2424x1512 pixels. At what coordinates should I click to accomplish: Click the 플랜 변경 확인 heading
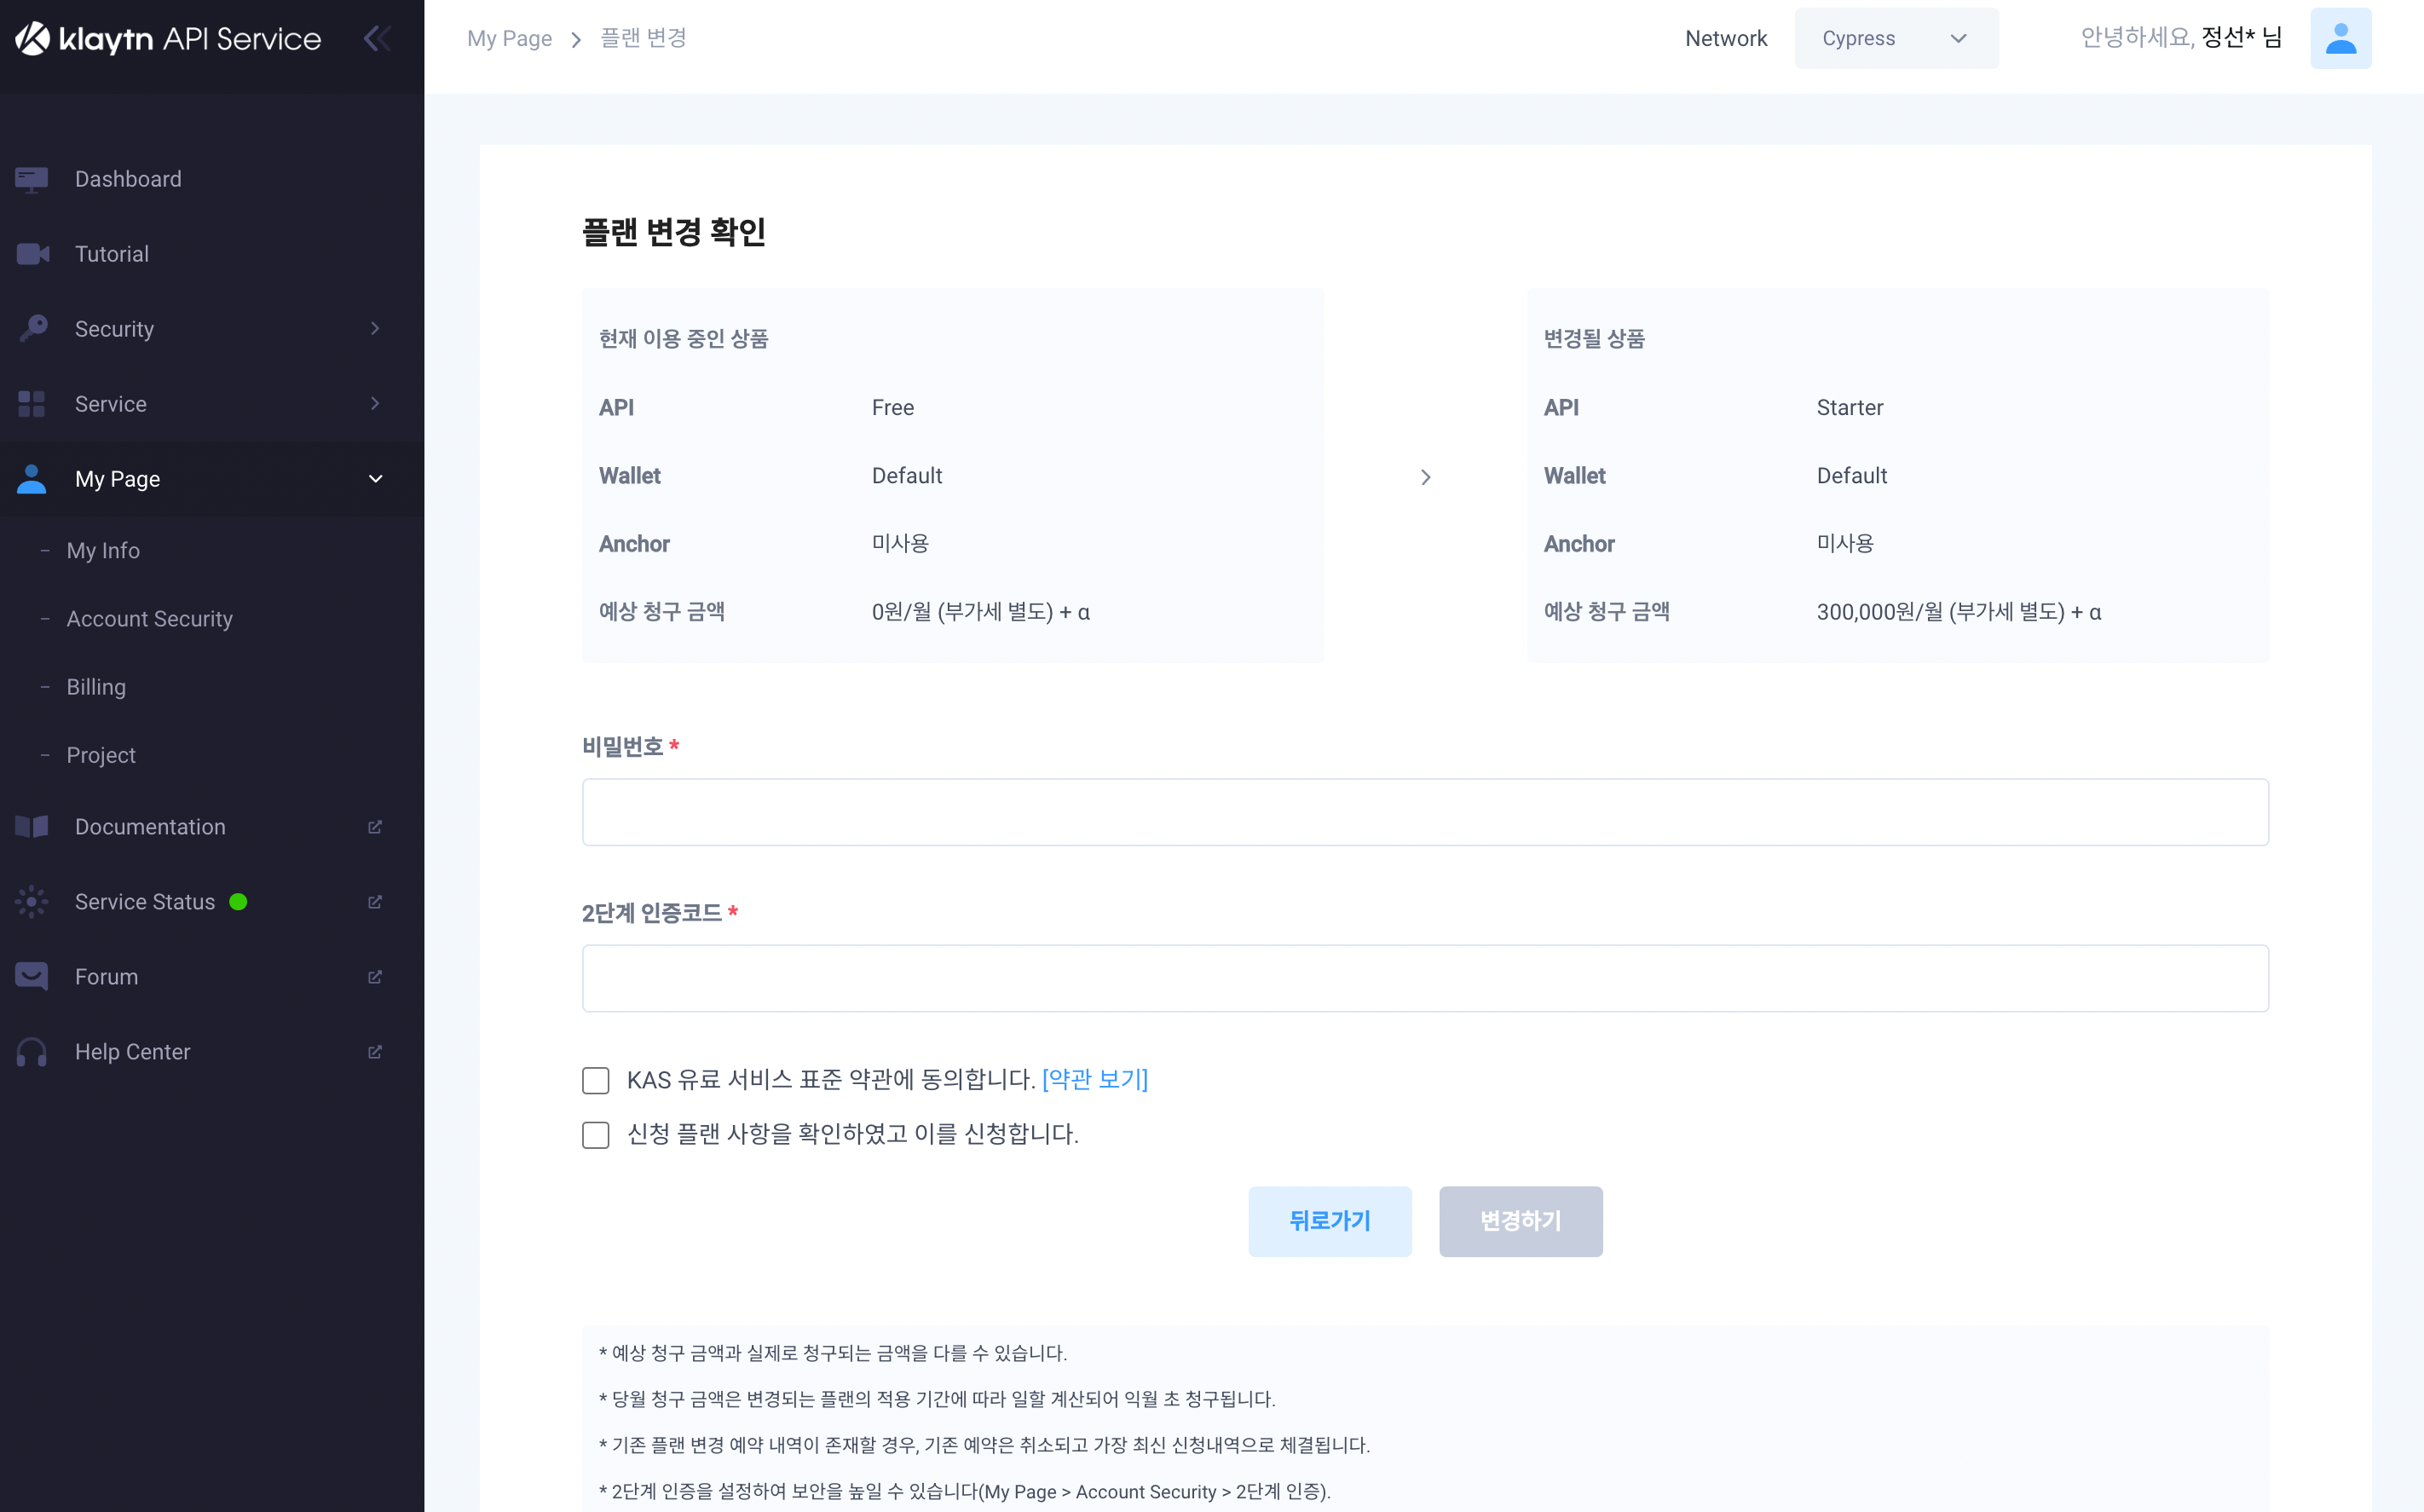(x=674, y=232)
